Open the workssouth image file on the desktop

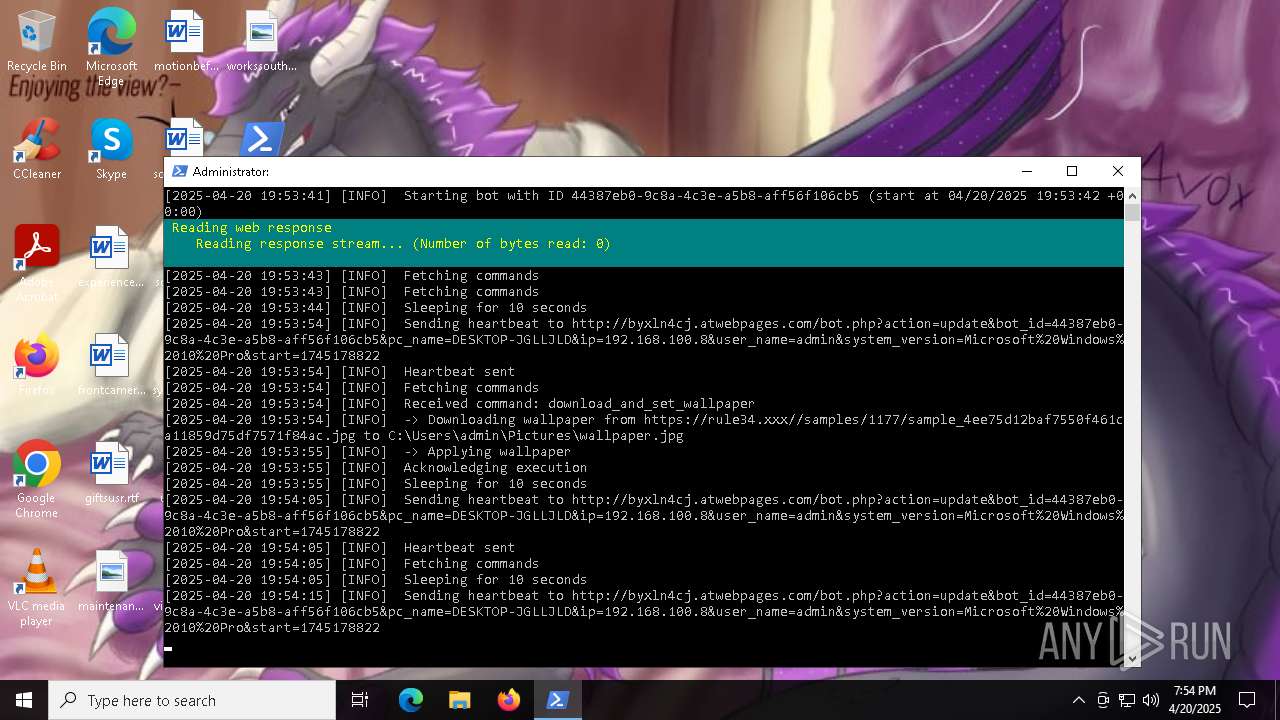click(261, 41)
